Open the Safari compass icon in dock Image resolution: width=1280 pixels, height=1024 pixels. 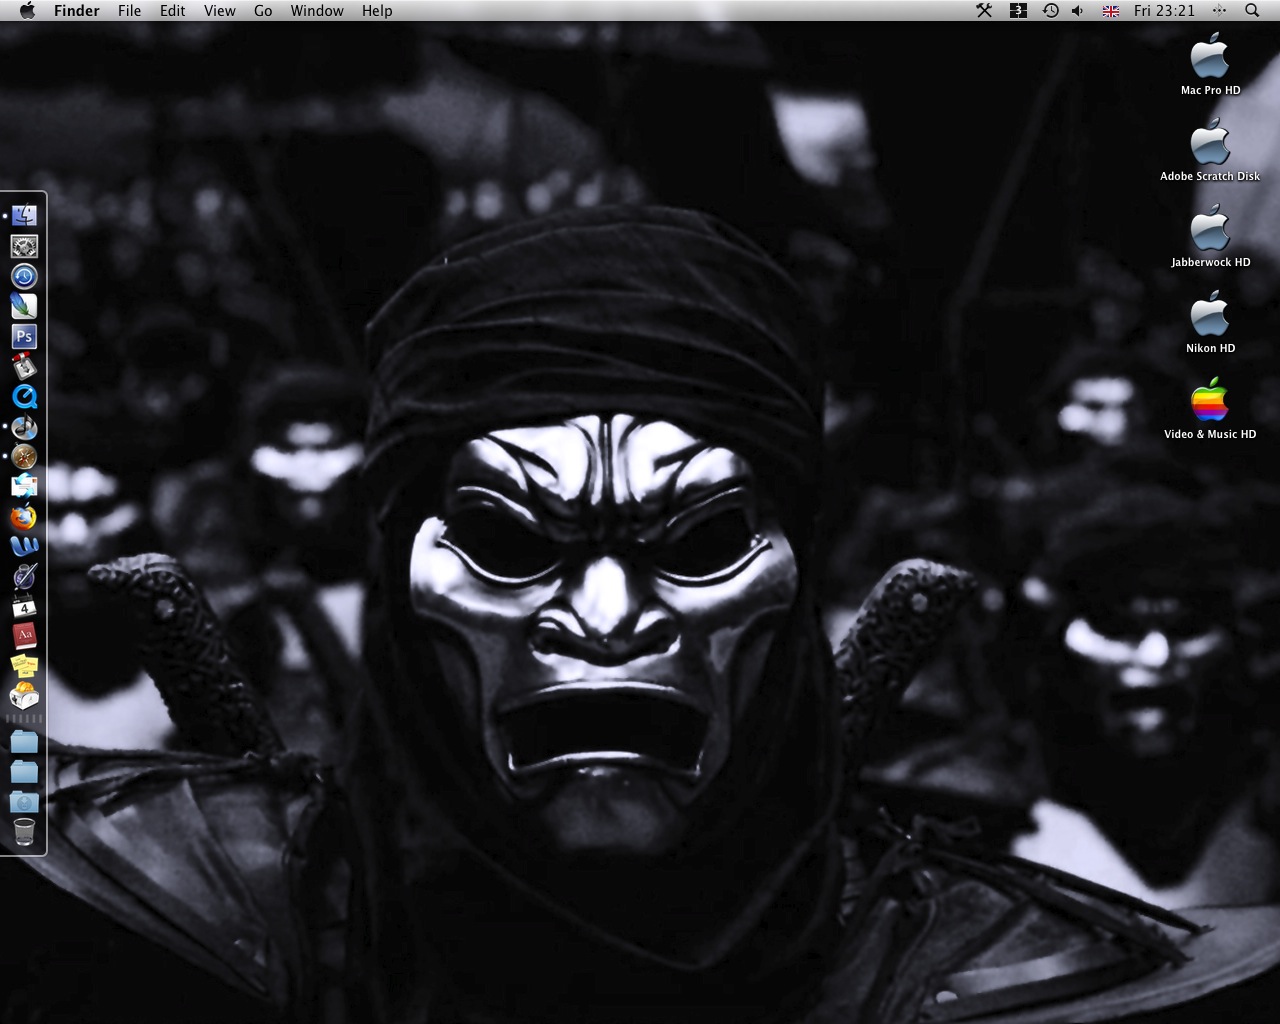24,457
